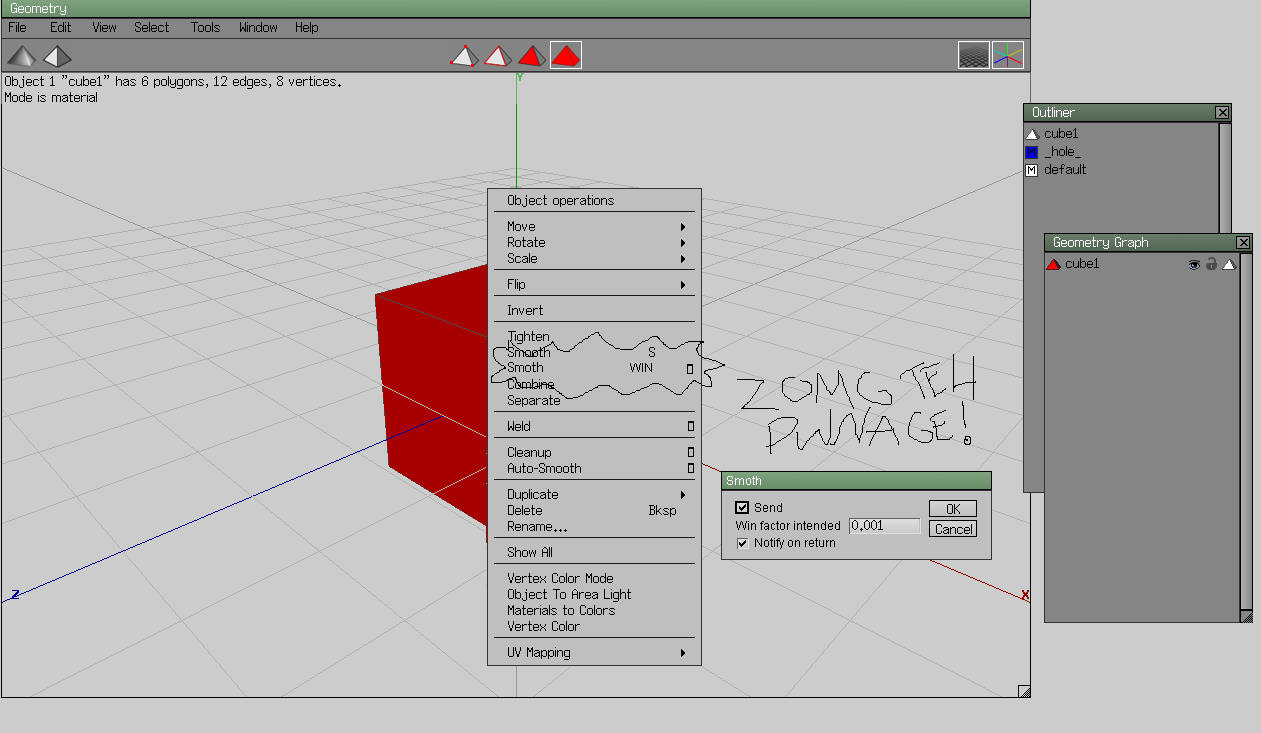This screenshot has width=1261, height=733.
Task: Toggle the ground plane grid icon
Action: click(974, 55)
